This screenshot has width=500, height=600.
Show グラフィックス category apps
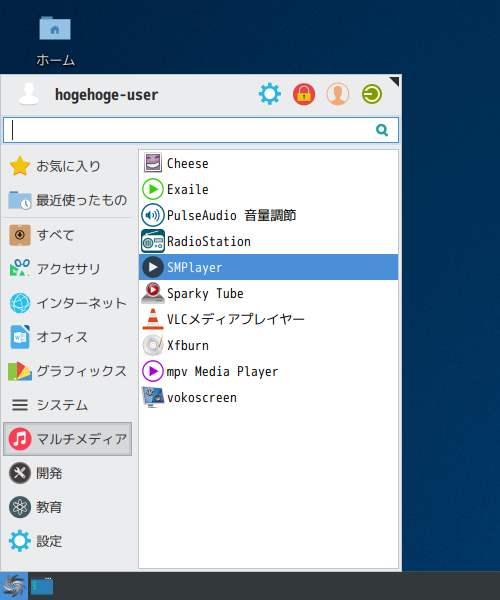tap(68, 371)
